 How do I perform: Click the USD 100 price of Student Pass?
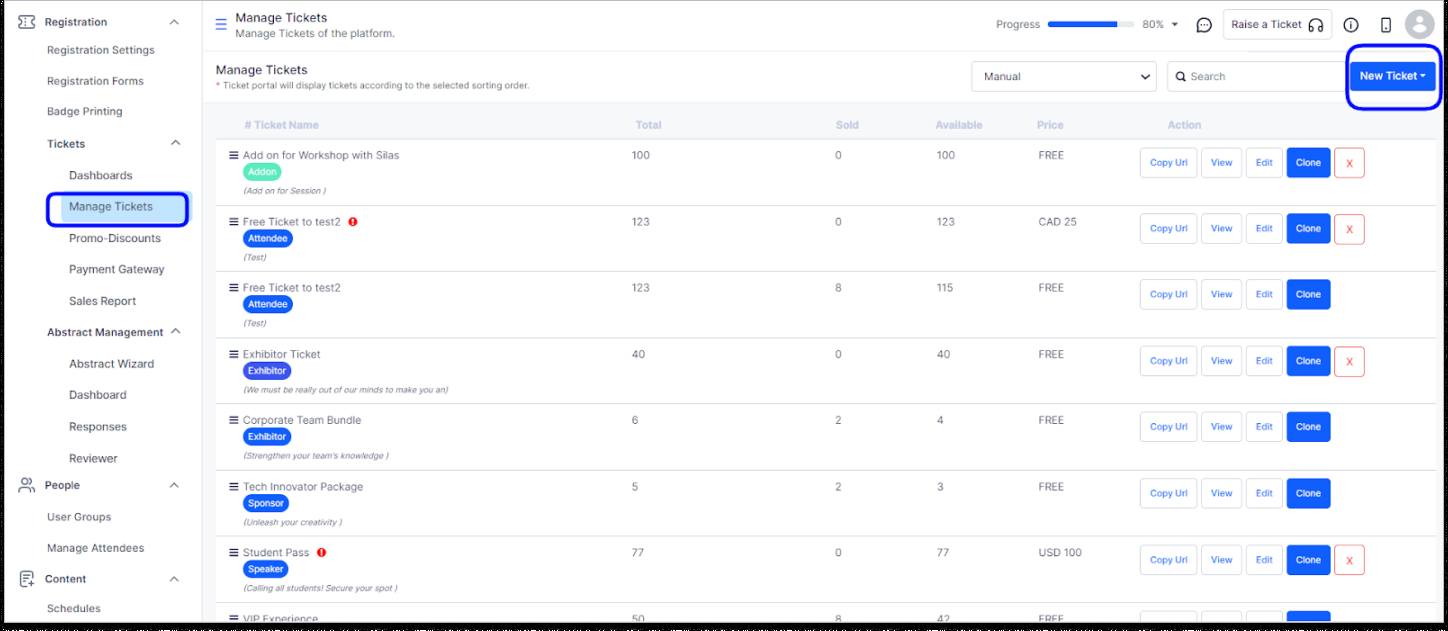pos(1062,553)
